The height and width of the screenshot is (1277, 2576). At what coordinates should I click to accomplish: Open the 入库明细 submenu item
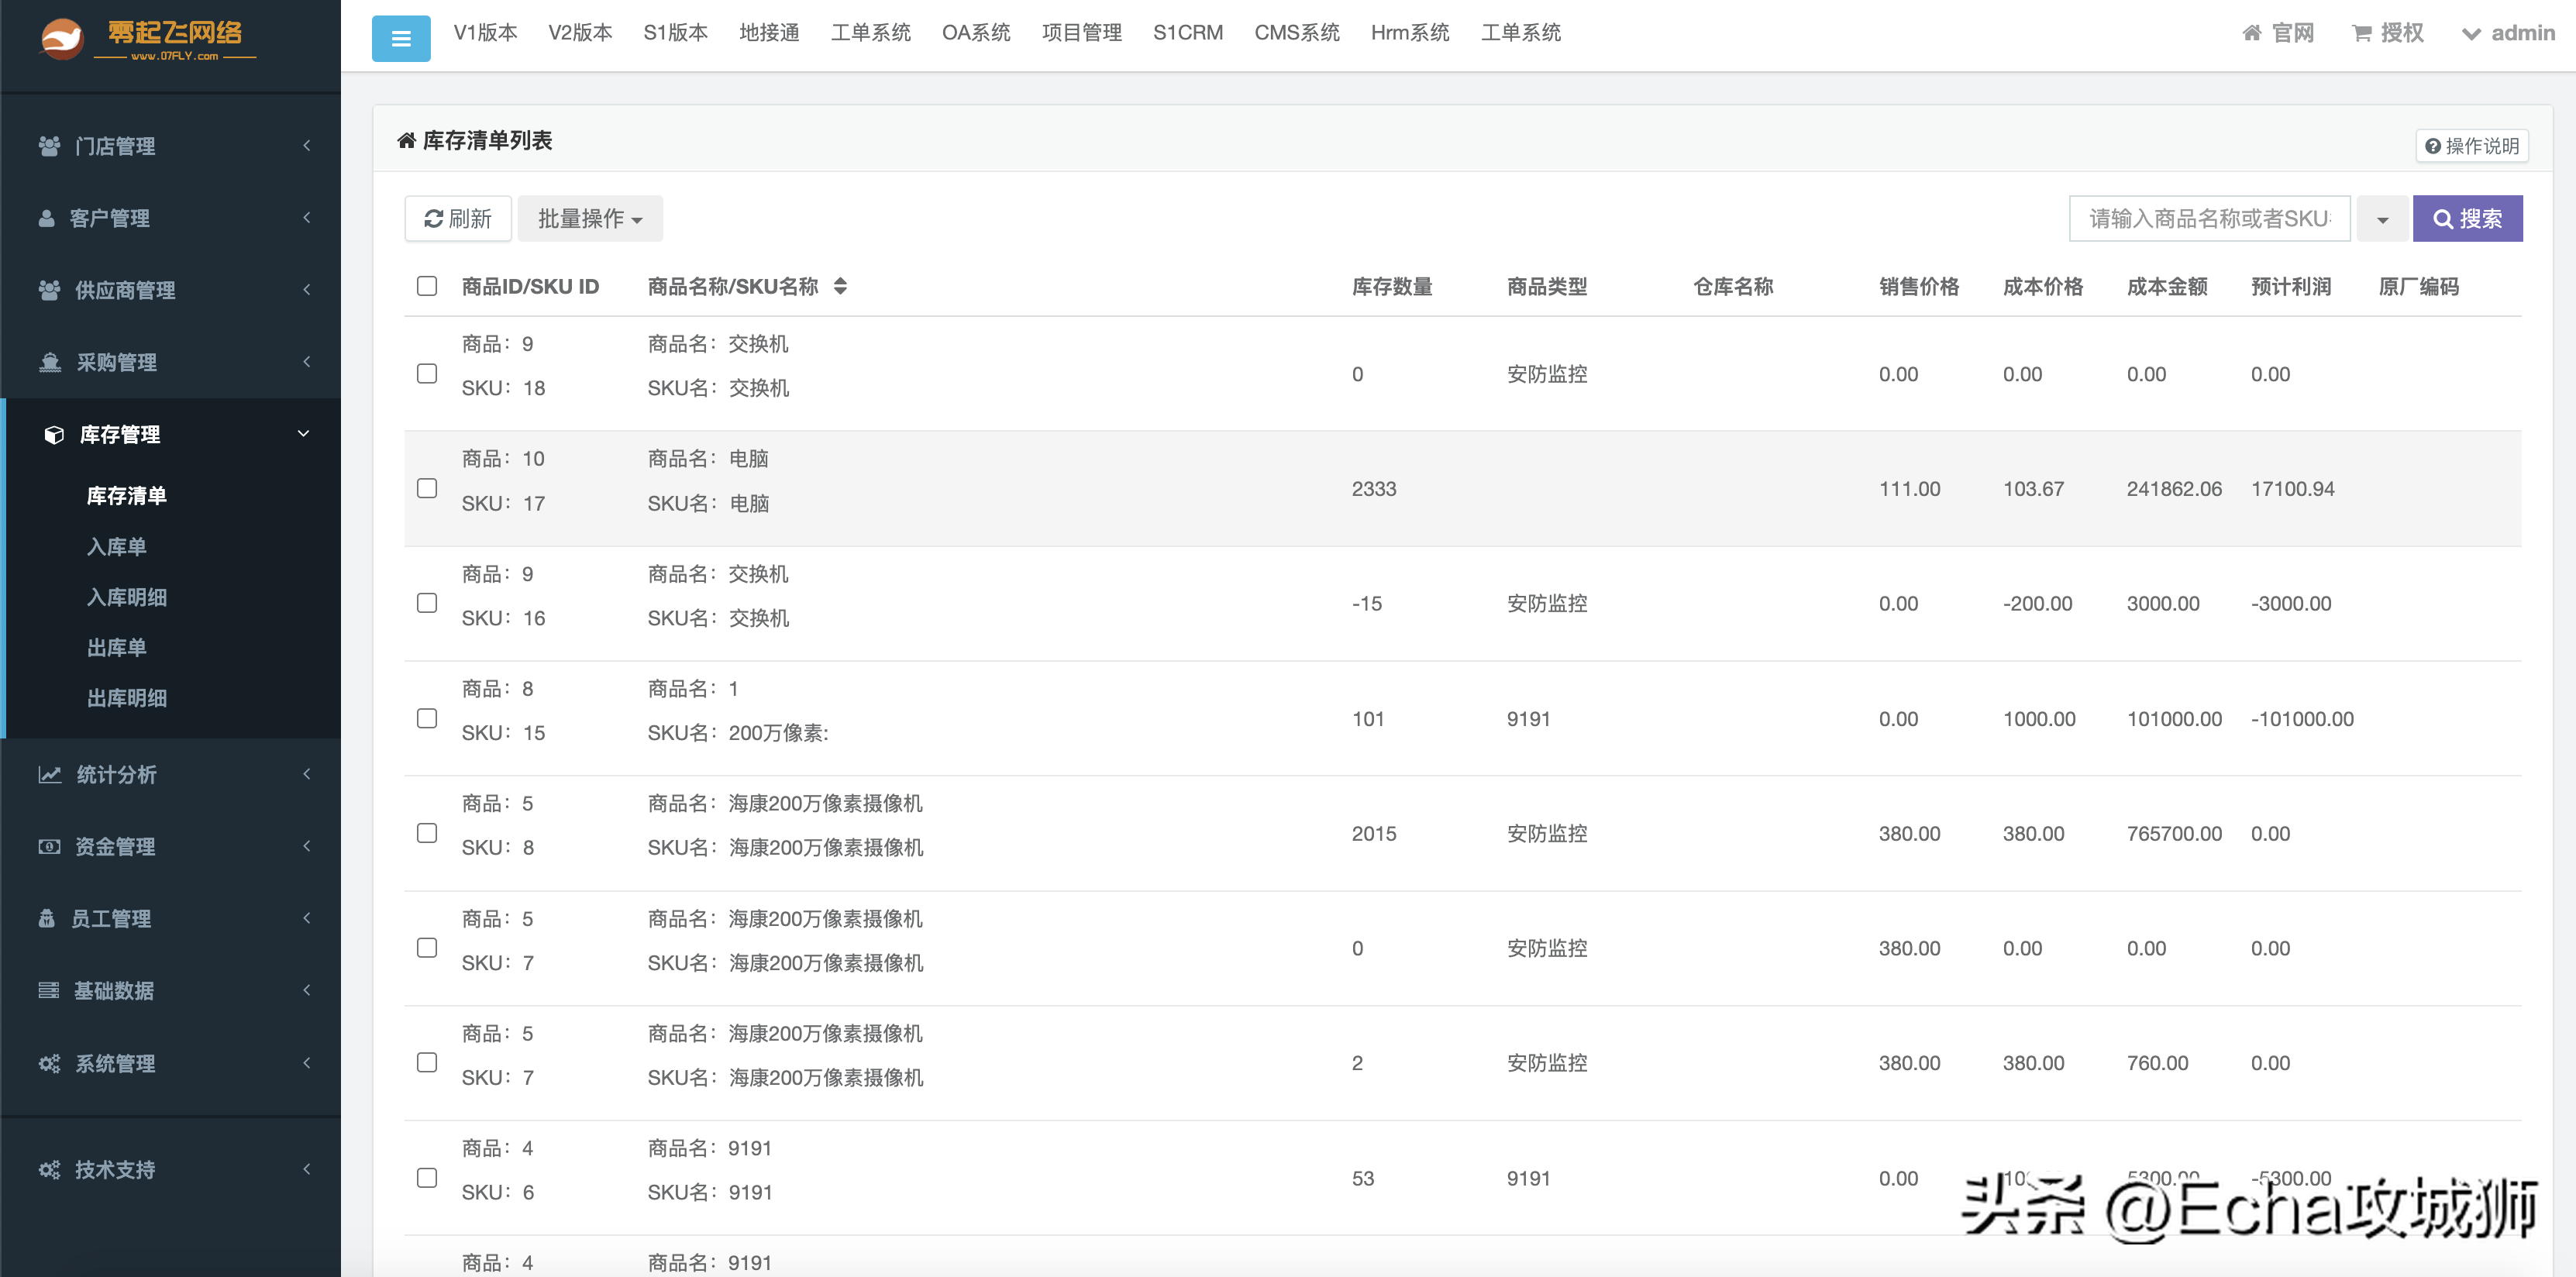(x=127, y=597)
